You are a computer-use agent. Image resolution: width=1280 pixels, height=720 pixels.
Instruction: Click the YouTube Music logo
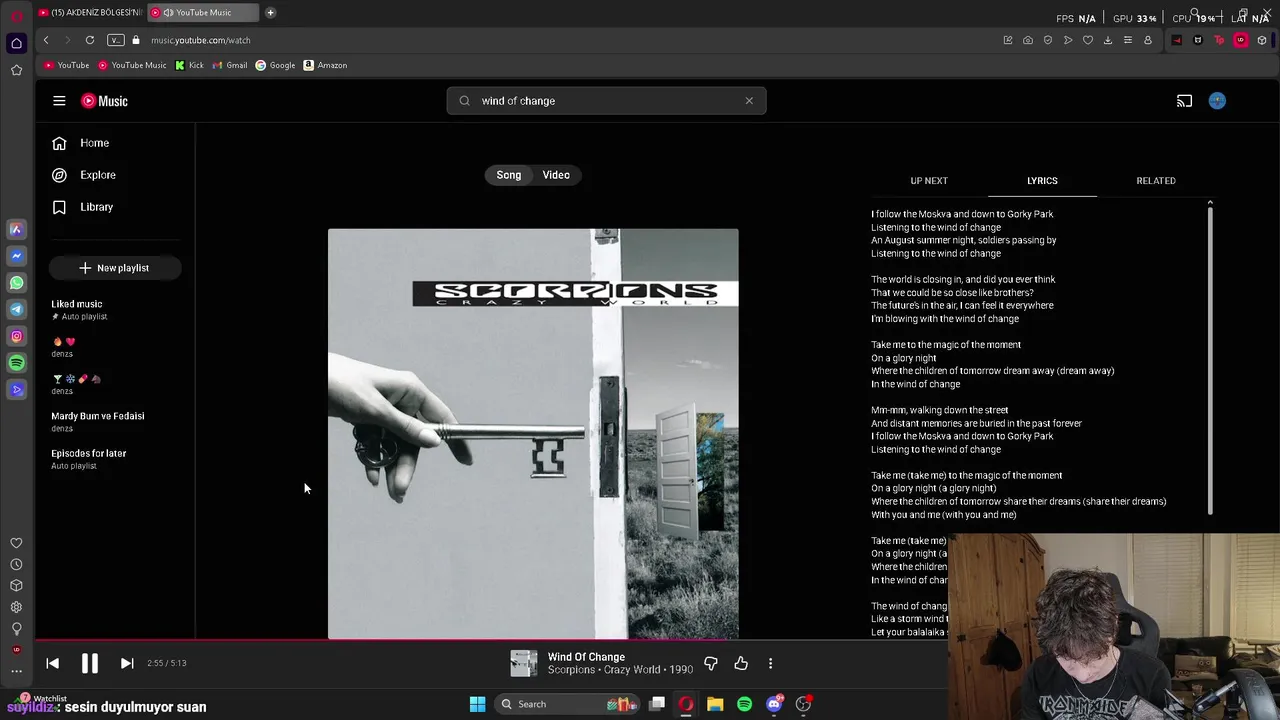tap(105, 101)
